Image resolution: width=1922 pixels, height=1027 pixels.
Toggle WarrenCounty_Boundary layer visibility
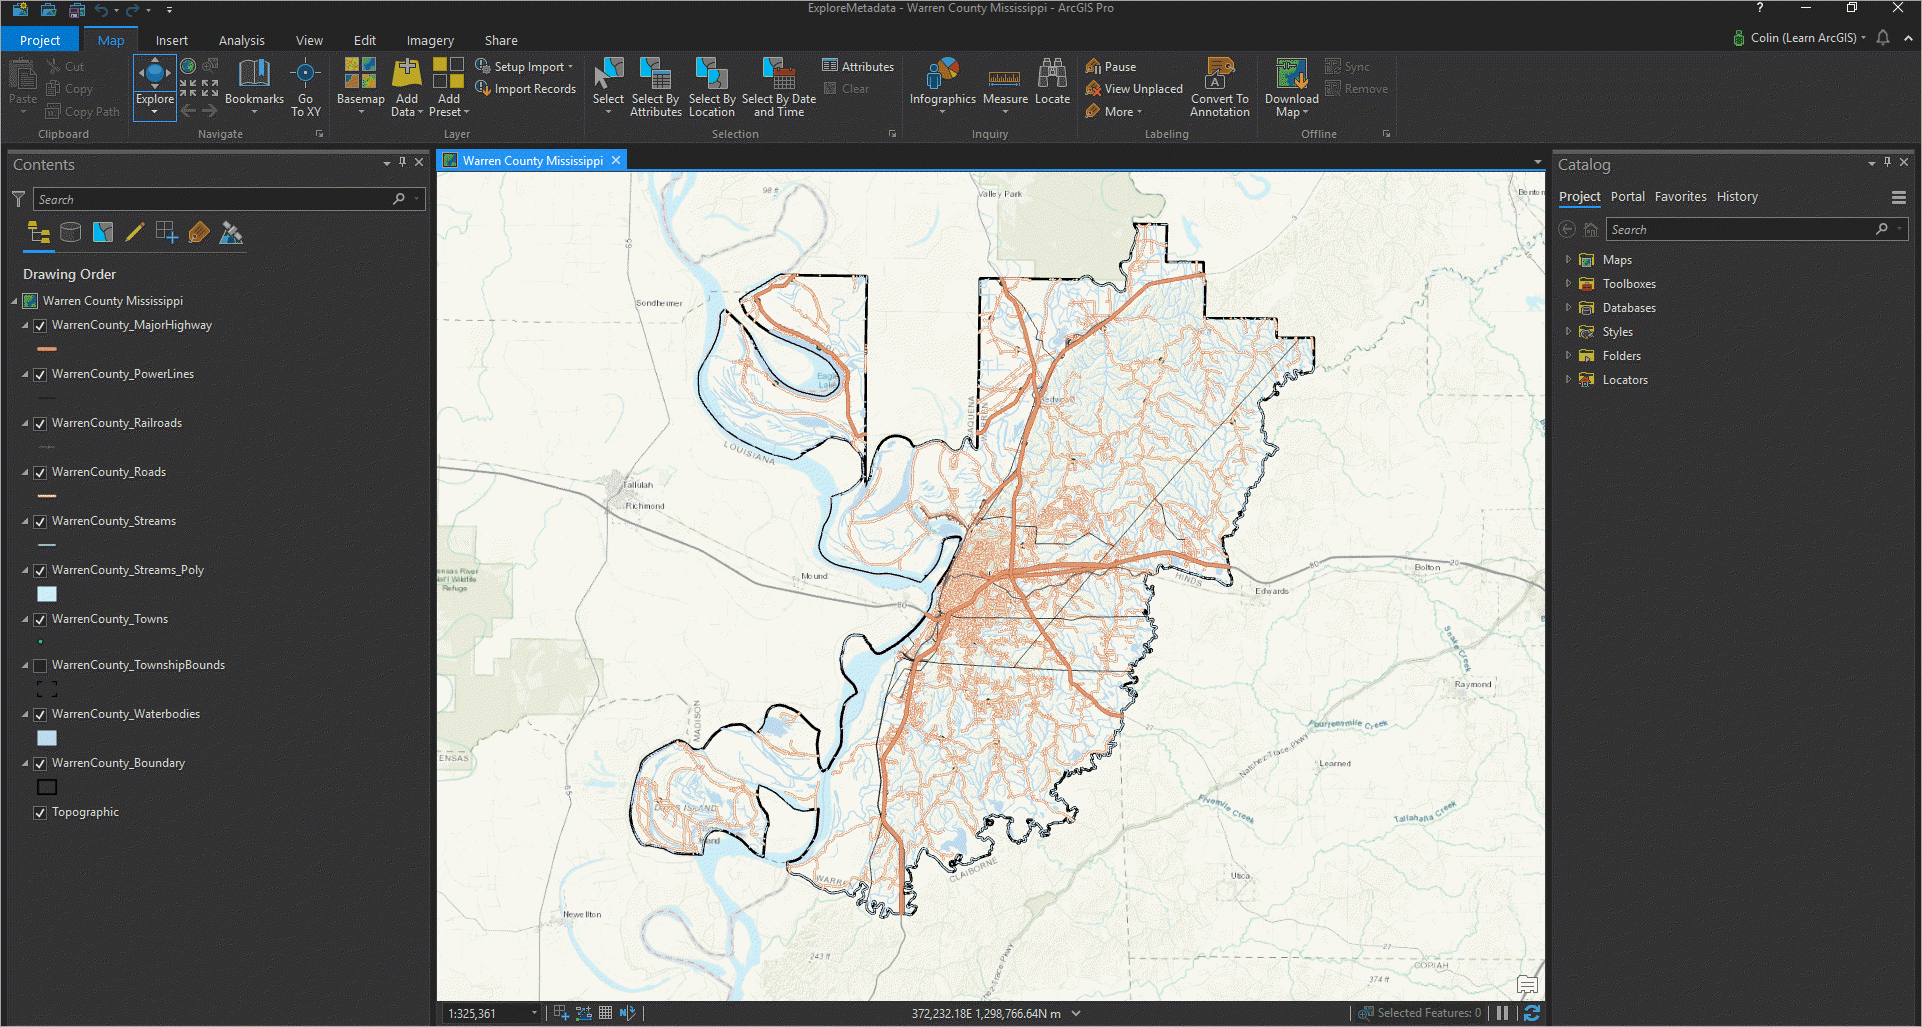(x=40, y=764)
